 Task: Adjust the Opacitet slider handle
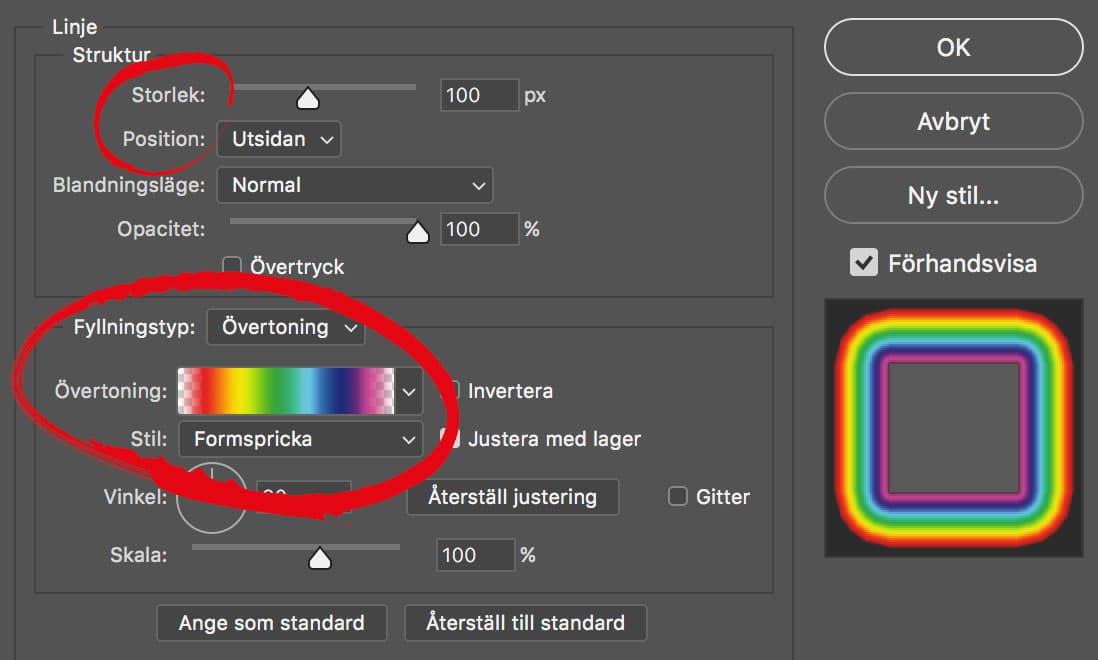pos(417,232)
